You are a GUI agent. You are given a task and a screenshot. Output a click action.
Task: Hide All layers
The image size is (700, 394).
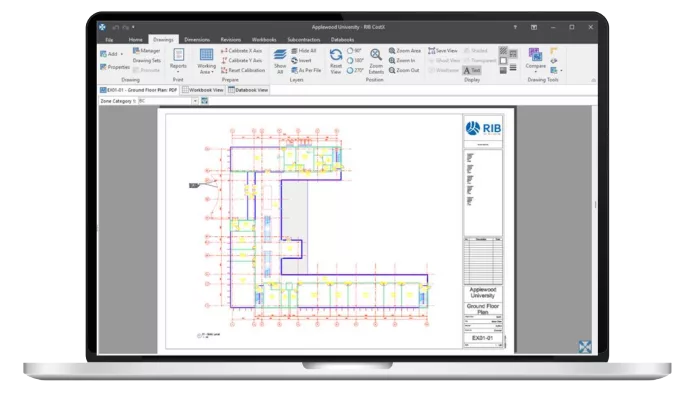tap(304, 51)
